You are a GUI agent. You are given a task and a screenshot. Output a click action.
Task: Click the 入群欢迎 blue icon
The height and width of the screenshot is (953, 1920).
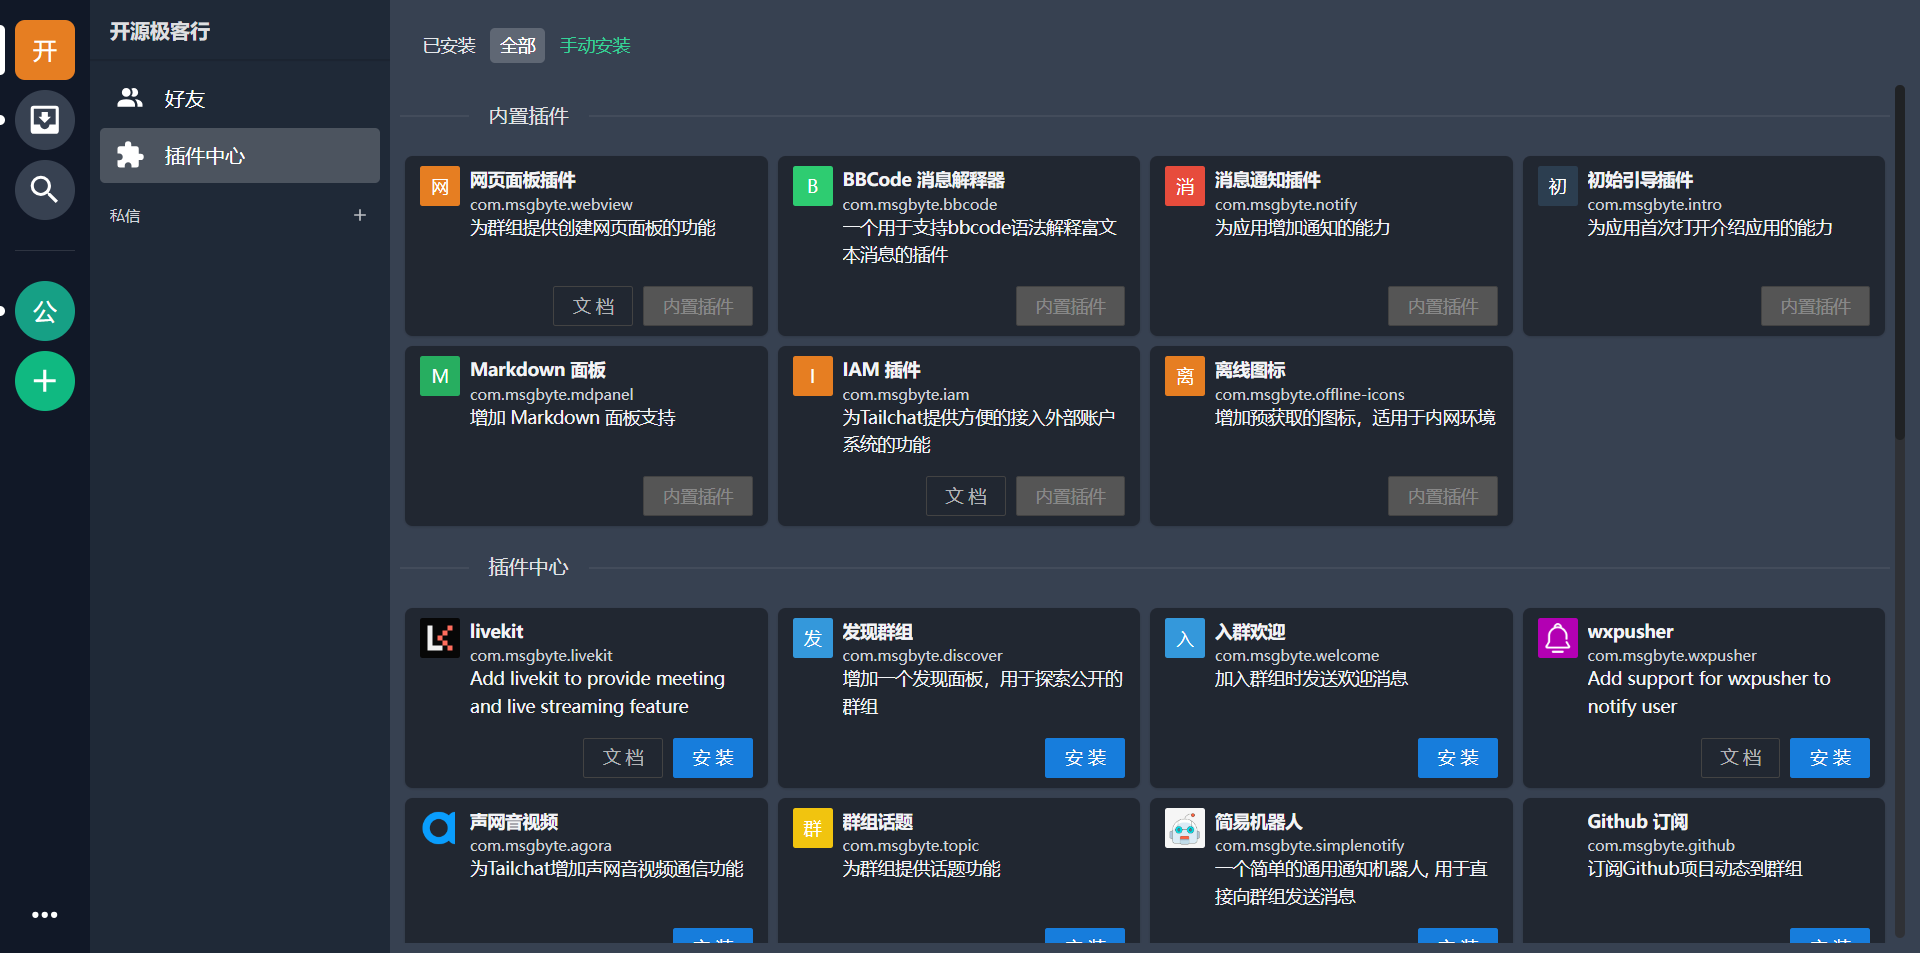pyautogui.click(x=1185, y=638)
